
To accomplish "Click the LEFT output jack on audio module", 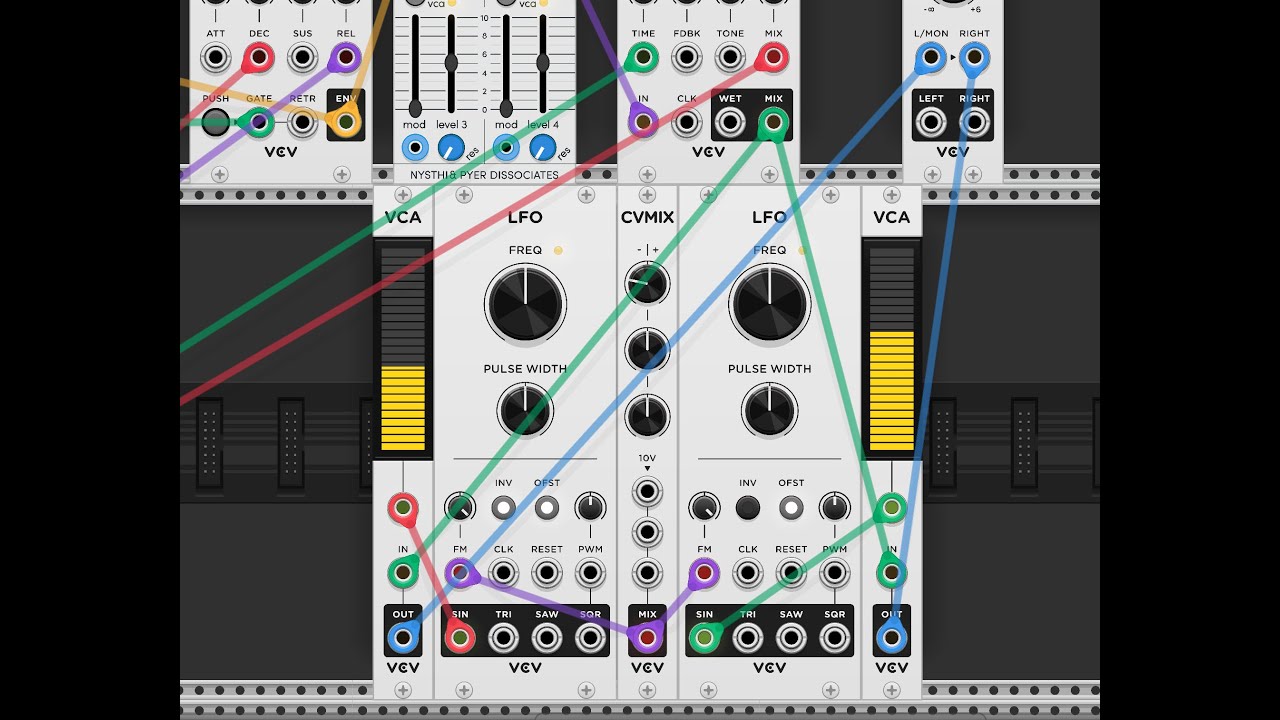I will pos(931,123).
